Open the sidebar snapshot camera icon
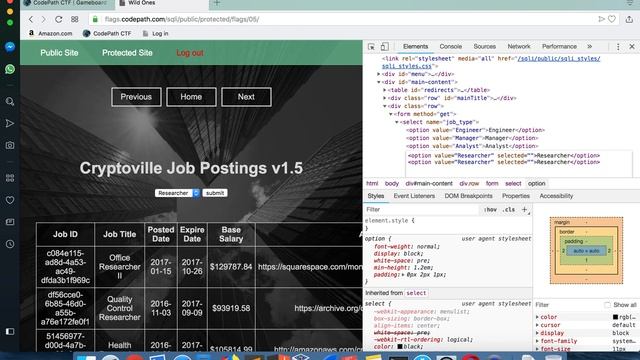This screenshot has height=360, width=640. pos(10,145)
